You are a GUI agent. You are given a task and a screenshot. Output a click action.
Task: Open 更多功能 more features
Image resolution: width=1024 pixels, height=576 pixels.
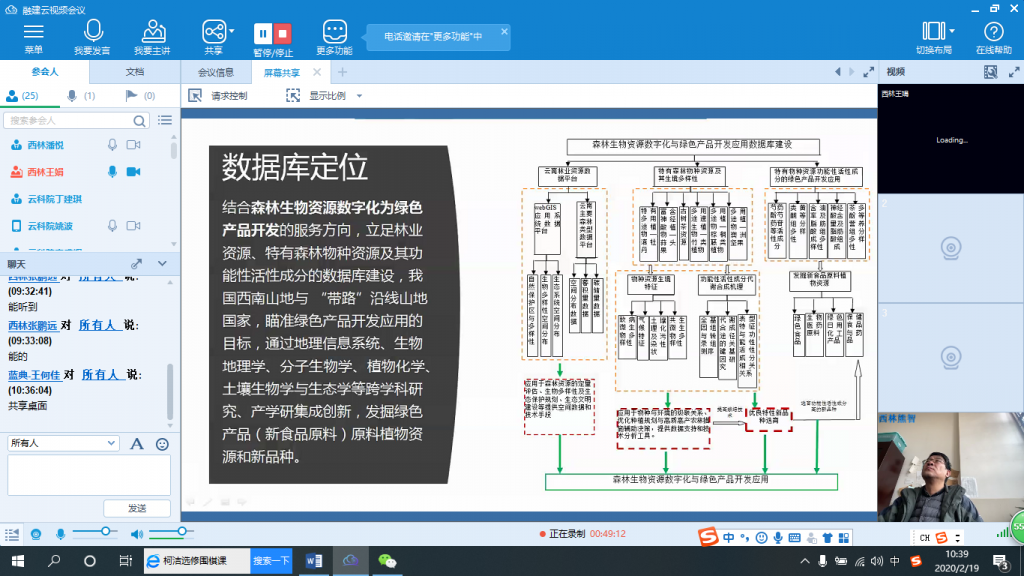(x=334, y=31)
